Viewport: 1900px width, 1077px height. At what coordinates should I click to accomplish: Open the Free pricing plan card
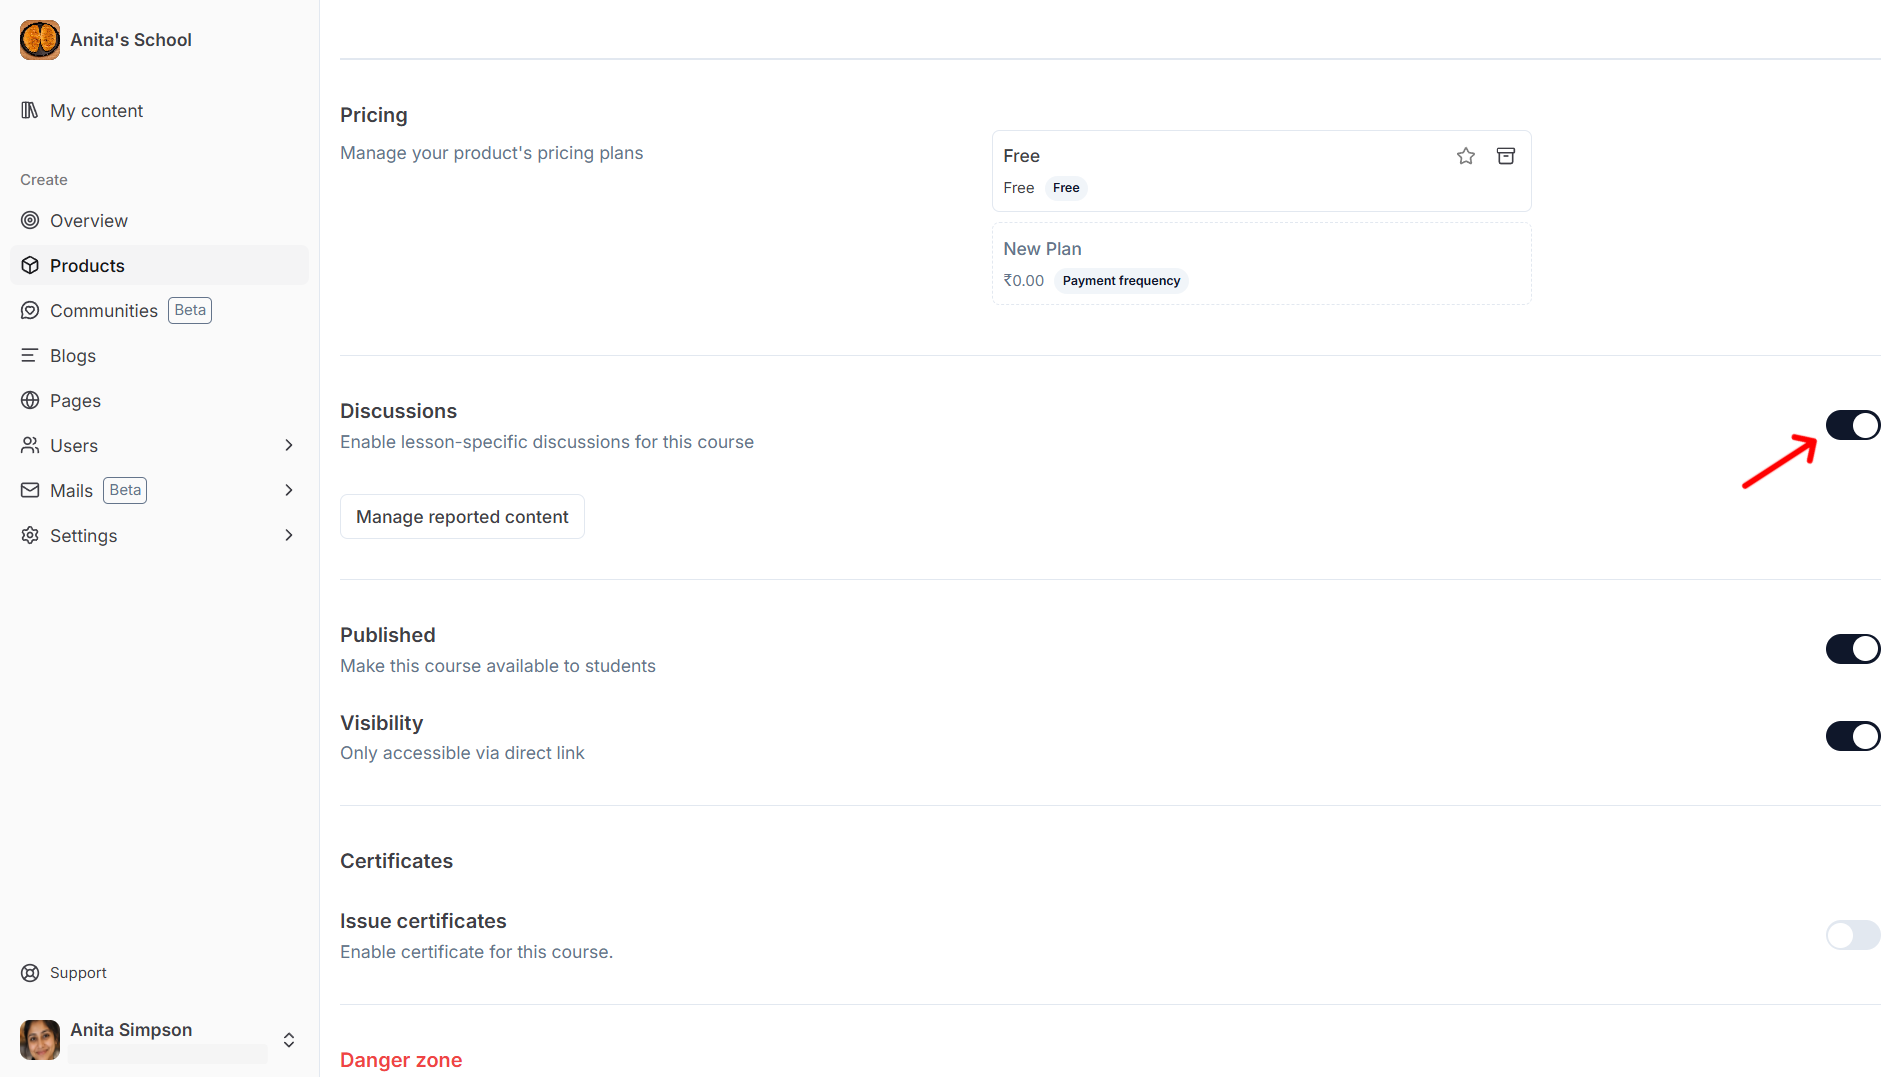1261,171
